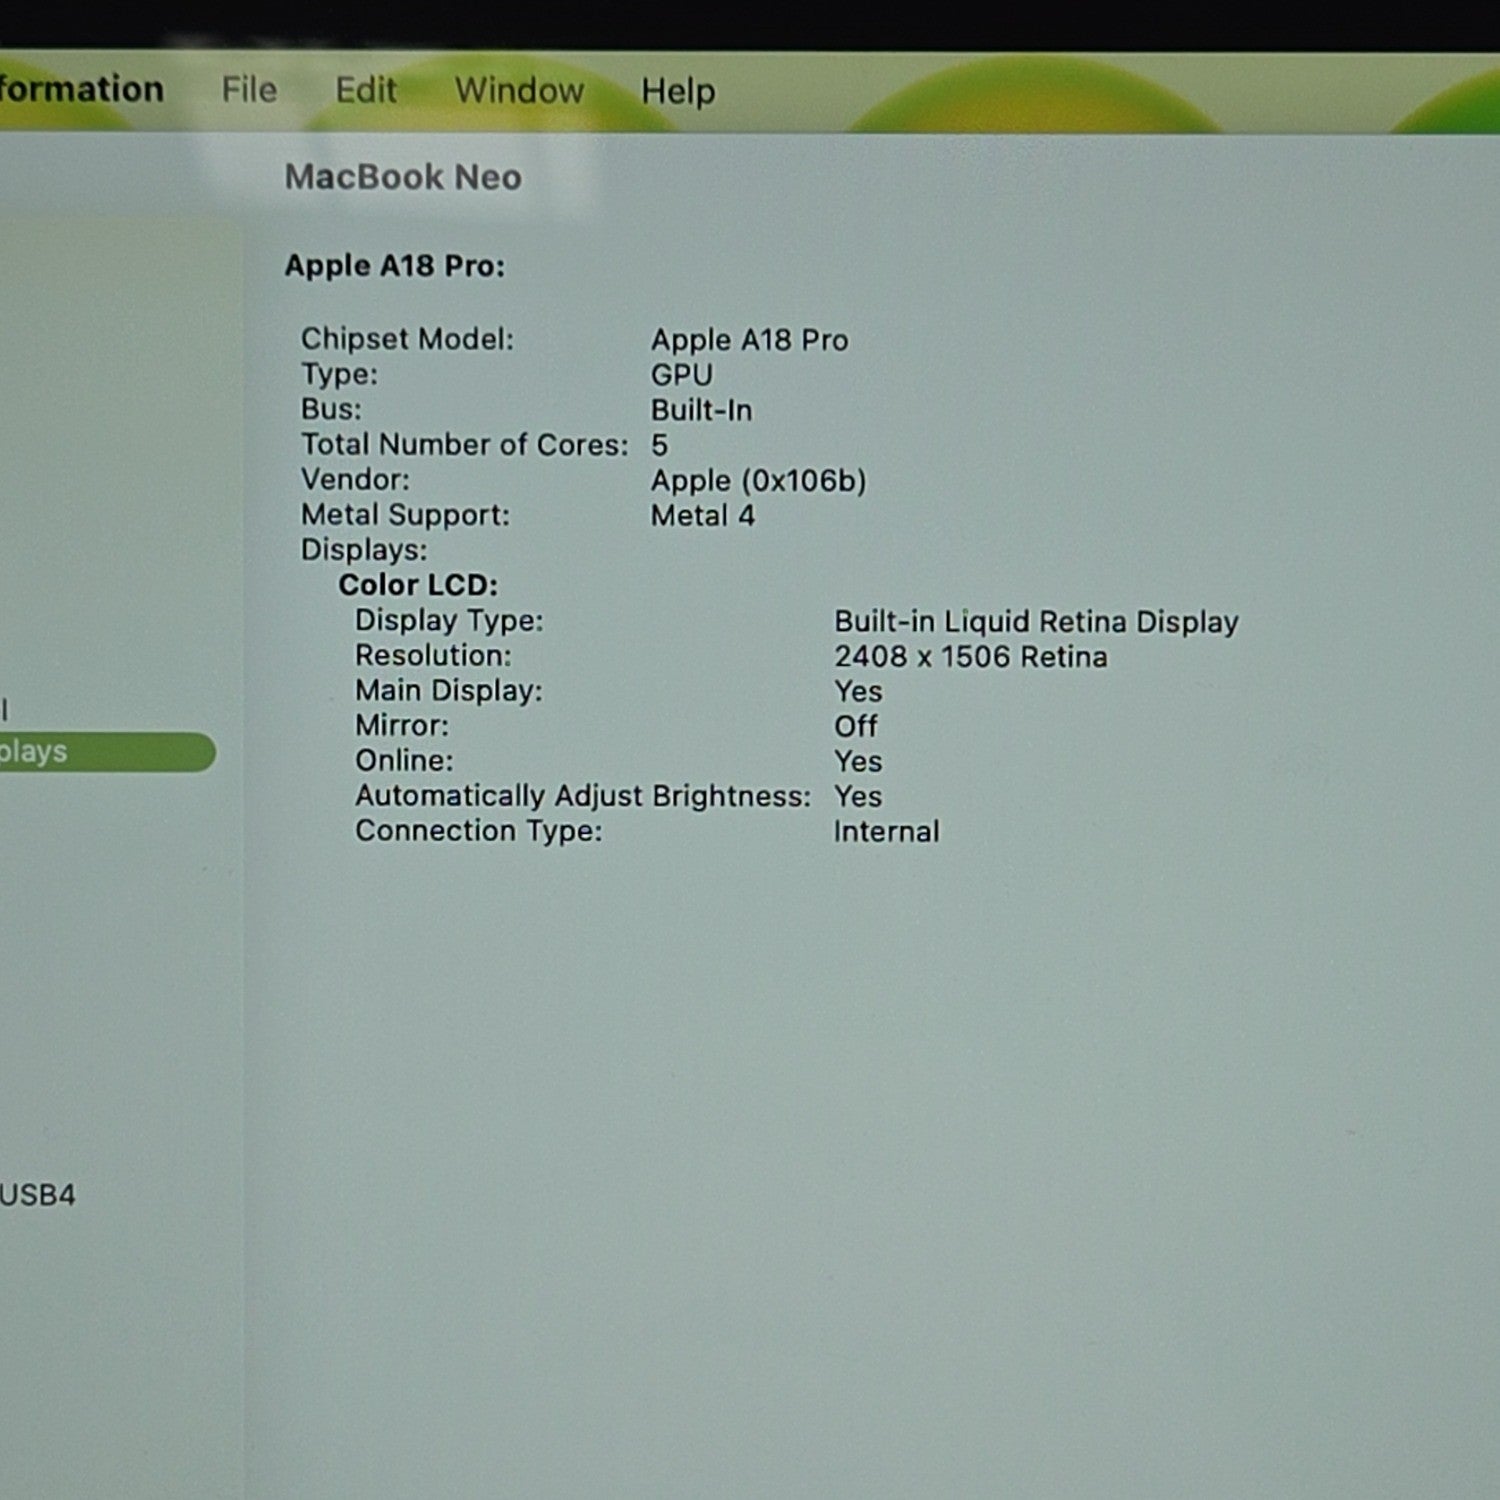1500x1500 pixels.
Task: Click the Color LCD heading
Action: point(418,585)
